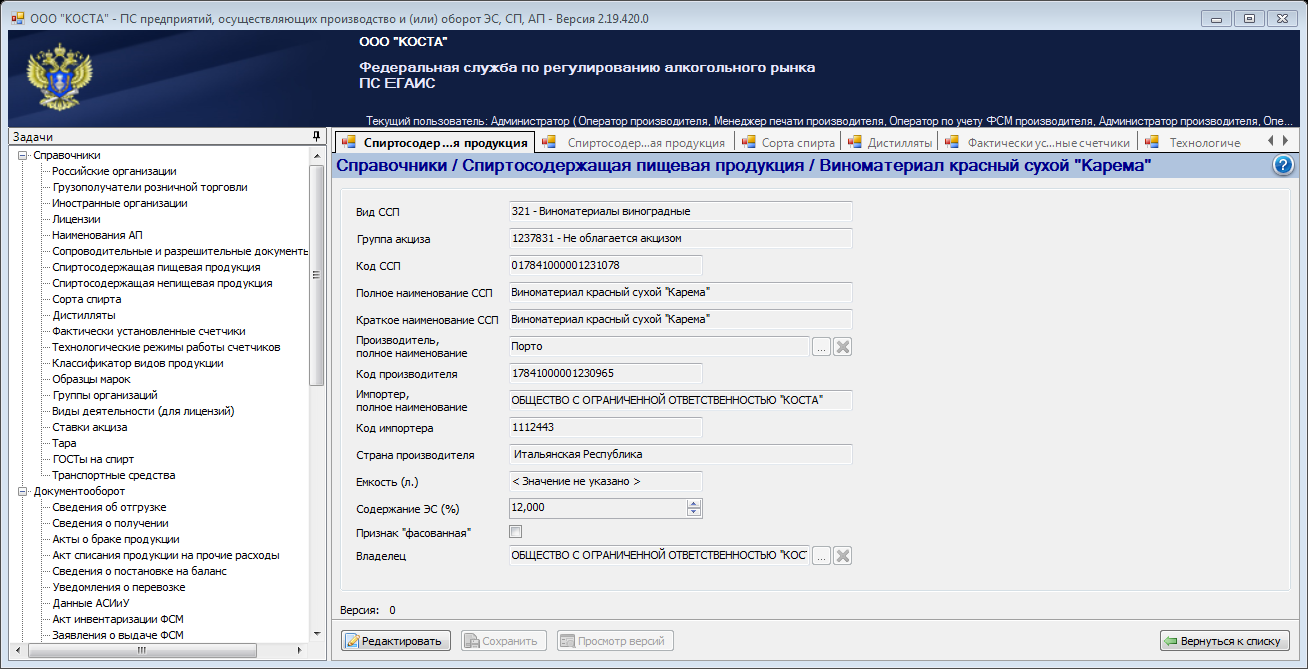Viewport: 1308px width, 669px height.
Task: Toggle the Признак "фасованная" checkbox
Action: click(x=516, y=531)
